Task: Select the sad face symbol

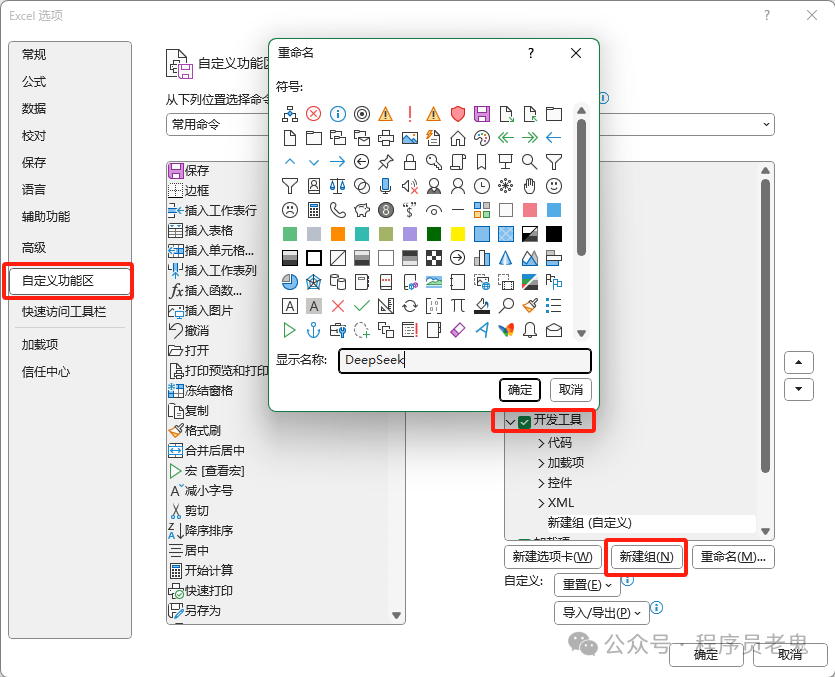Action: (x=290, y=210)
